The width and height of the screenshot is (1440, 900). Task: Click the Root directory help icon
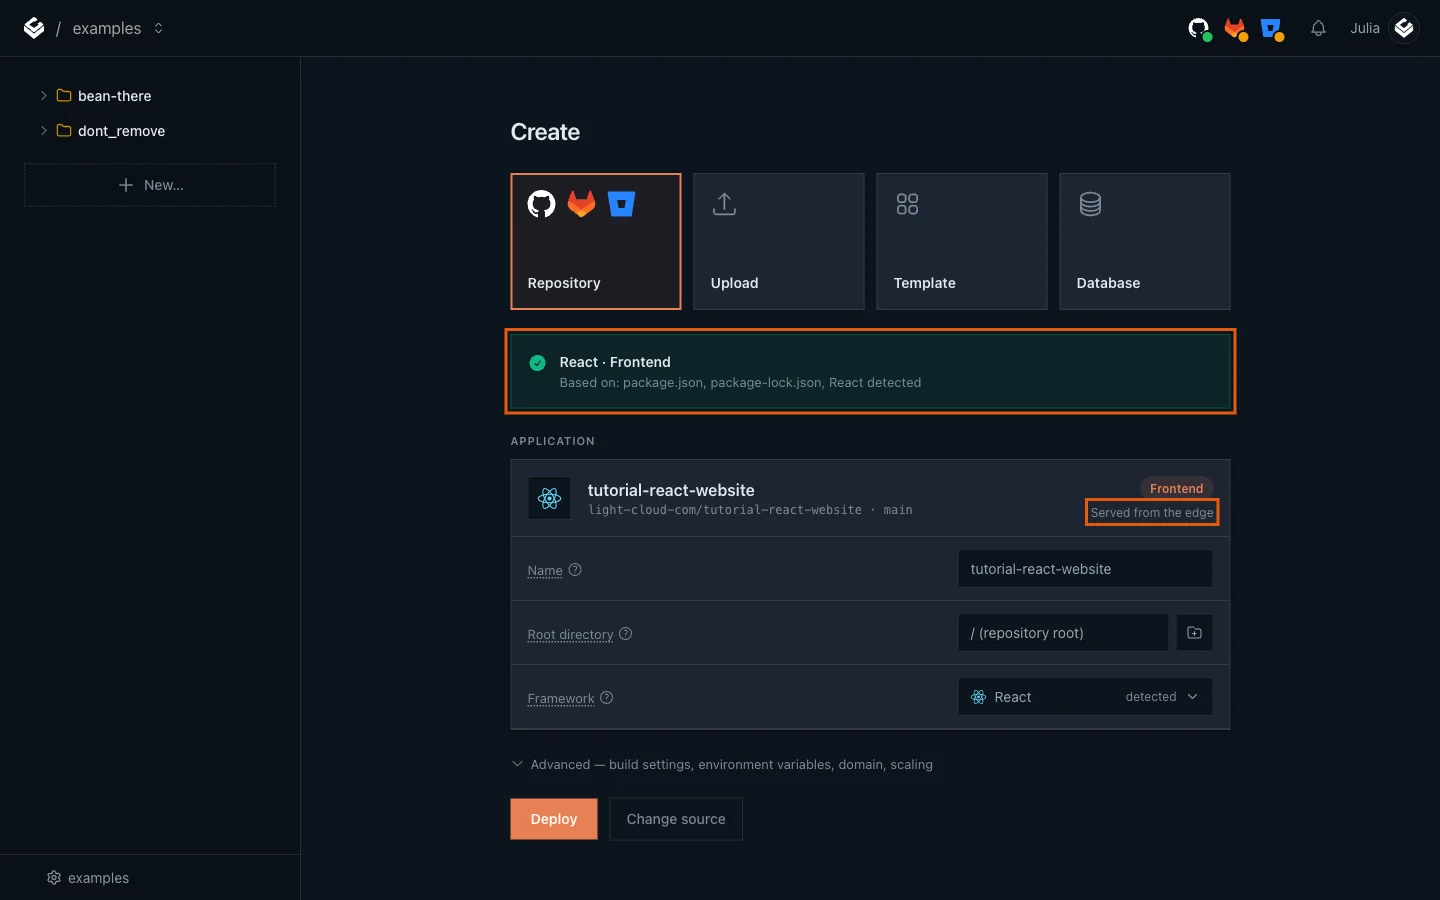click(x=626, y=634)
